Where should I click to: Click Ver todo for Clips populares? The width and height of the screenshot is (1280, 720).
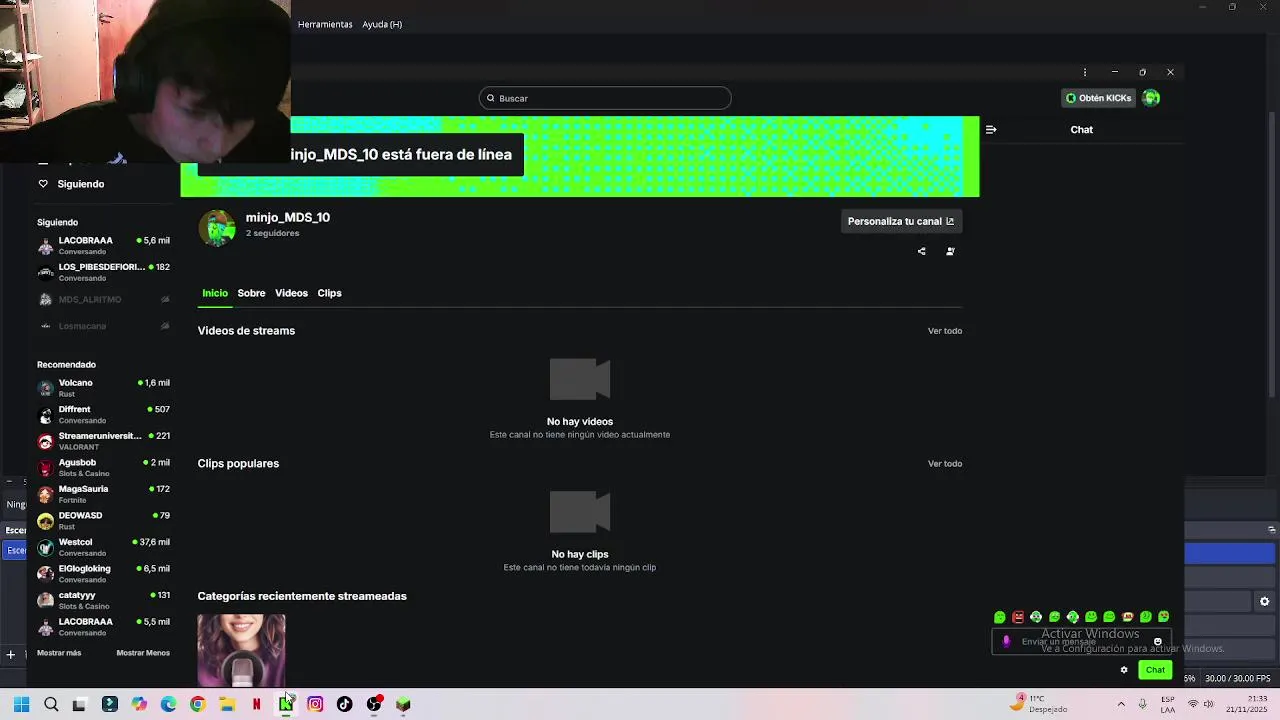pyautogui.click(x=945, y=464)
